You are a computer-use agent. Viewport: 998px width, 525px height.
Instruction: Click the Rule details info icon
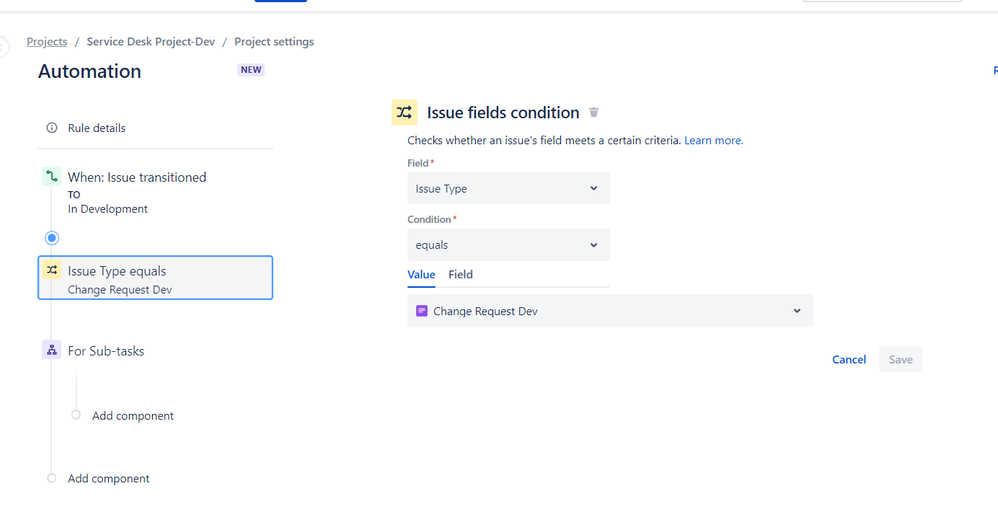click(x=52, y=128)
